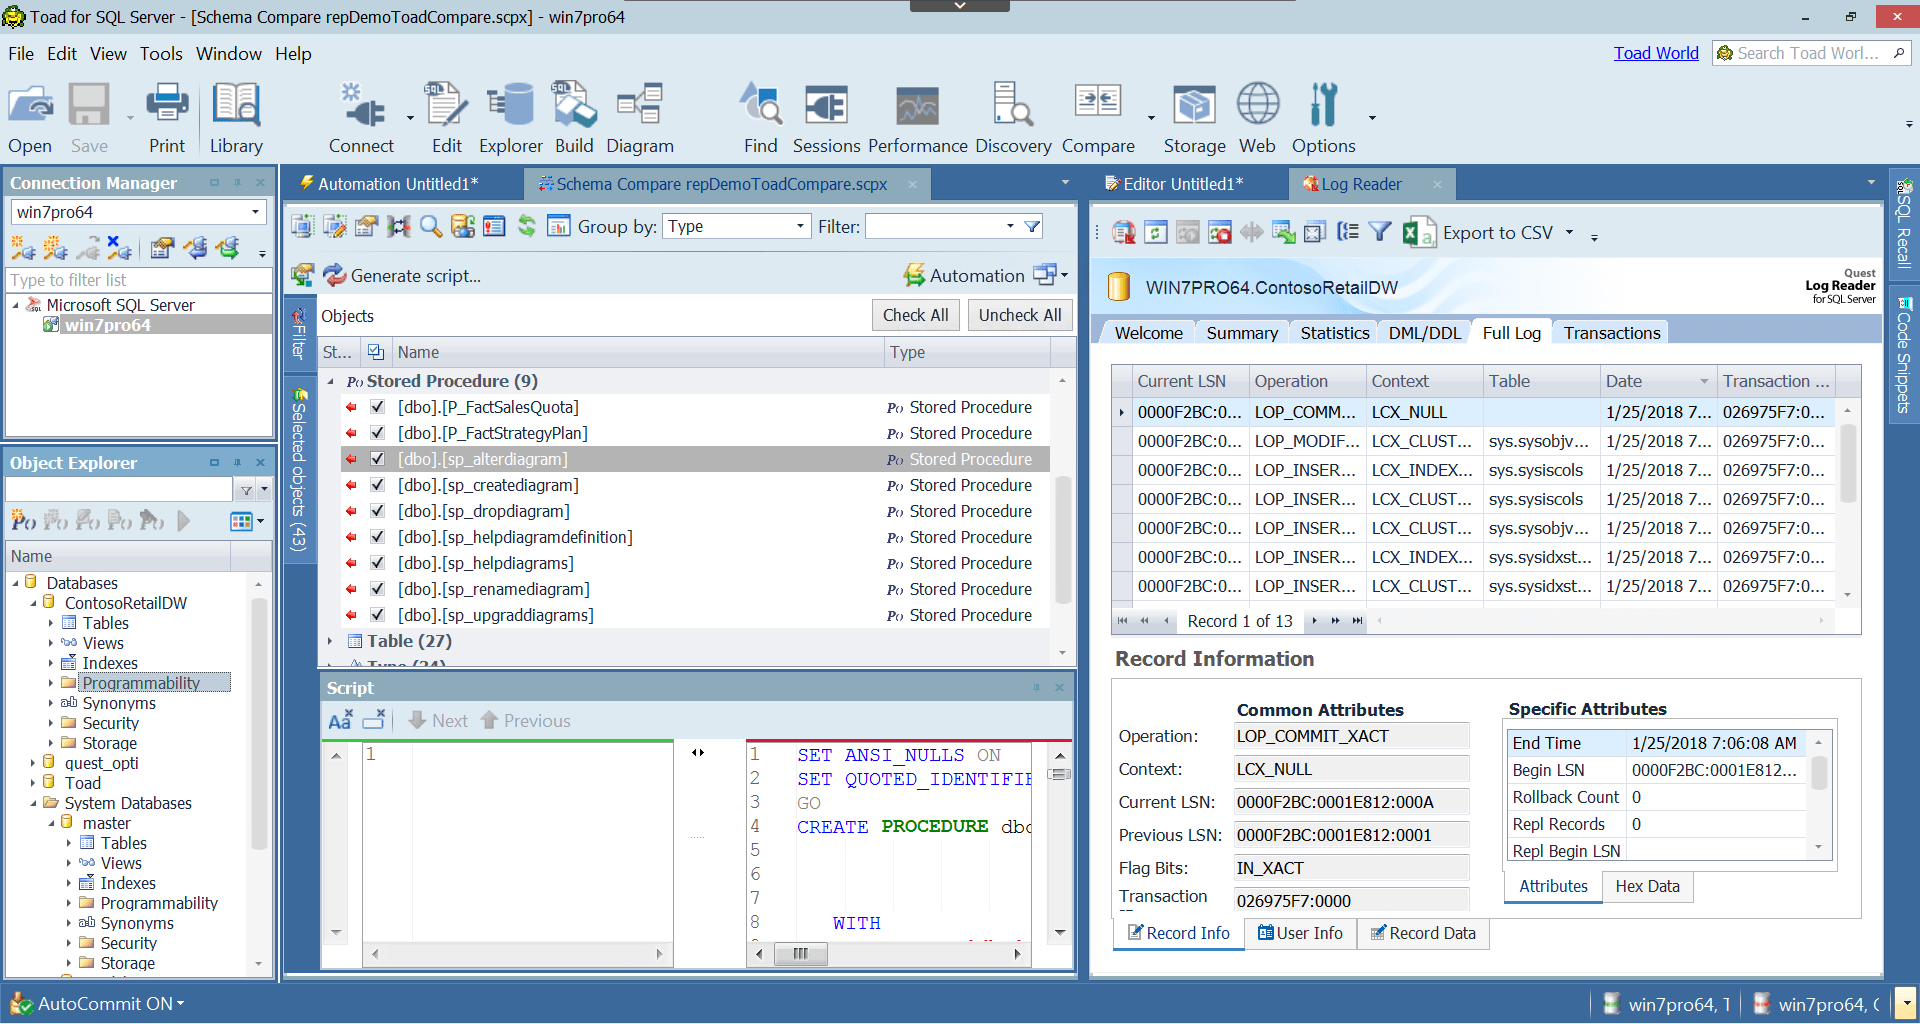Open the Group by Type dropdown
The width and height of the screenshot is (1920, 1024).
click(x=800, y=226)
